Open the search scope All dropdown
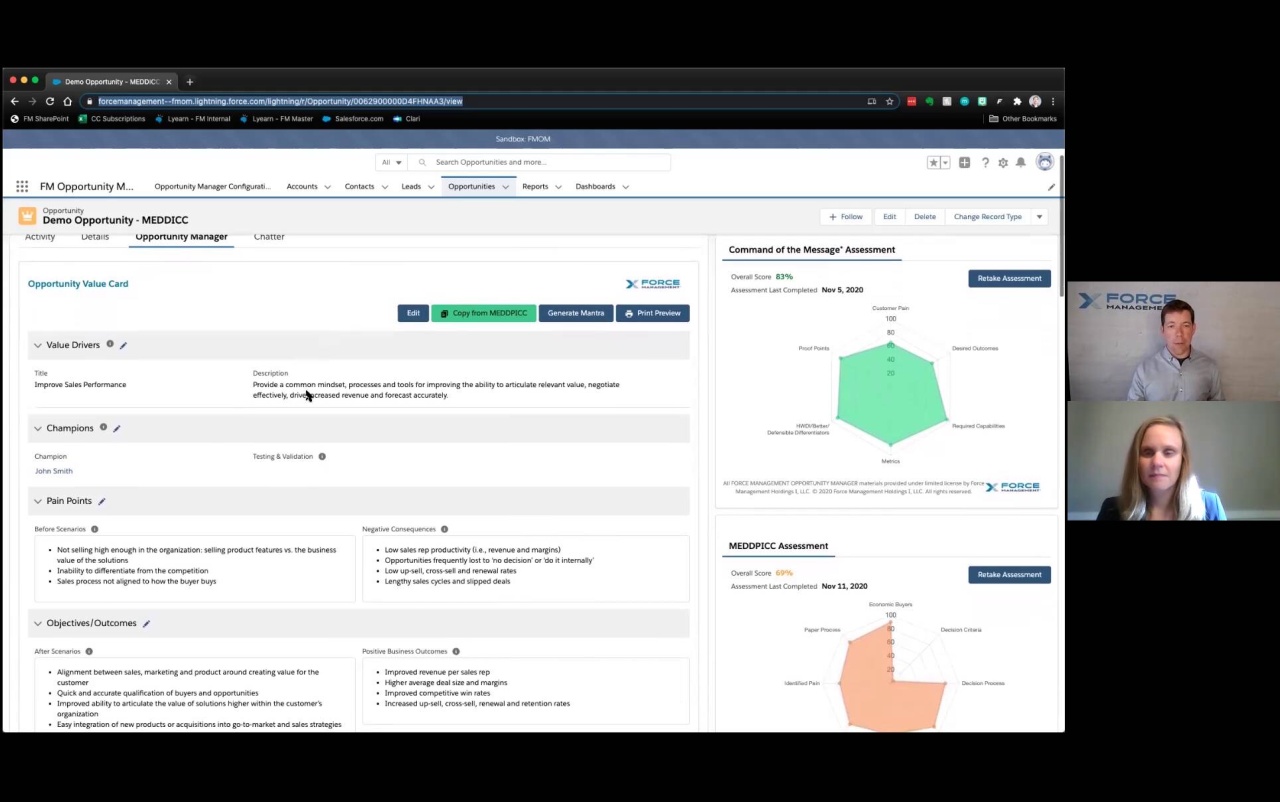 coord(391,162)
